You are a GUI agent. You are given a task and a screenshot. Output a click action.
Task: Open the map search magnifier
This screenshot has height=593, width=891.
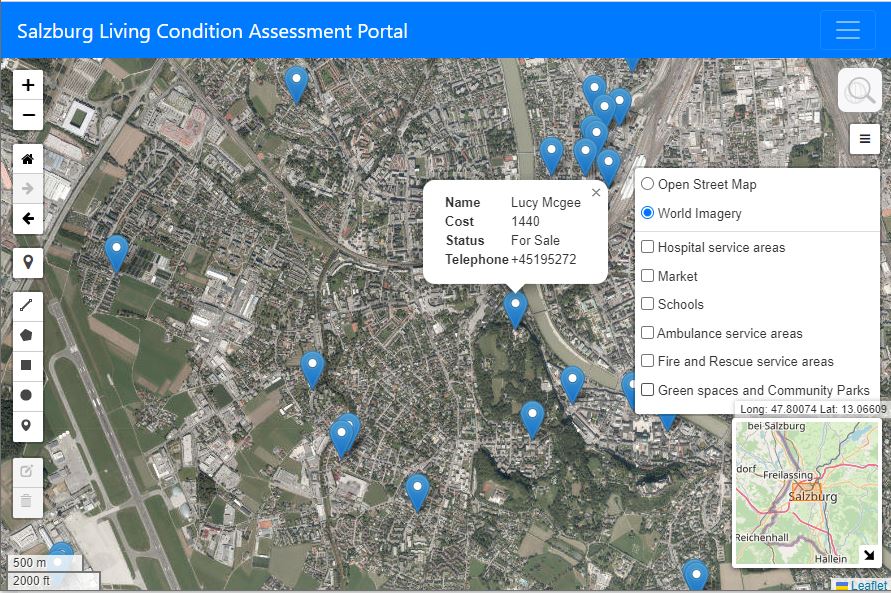pos(859,91)
